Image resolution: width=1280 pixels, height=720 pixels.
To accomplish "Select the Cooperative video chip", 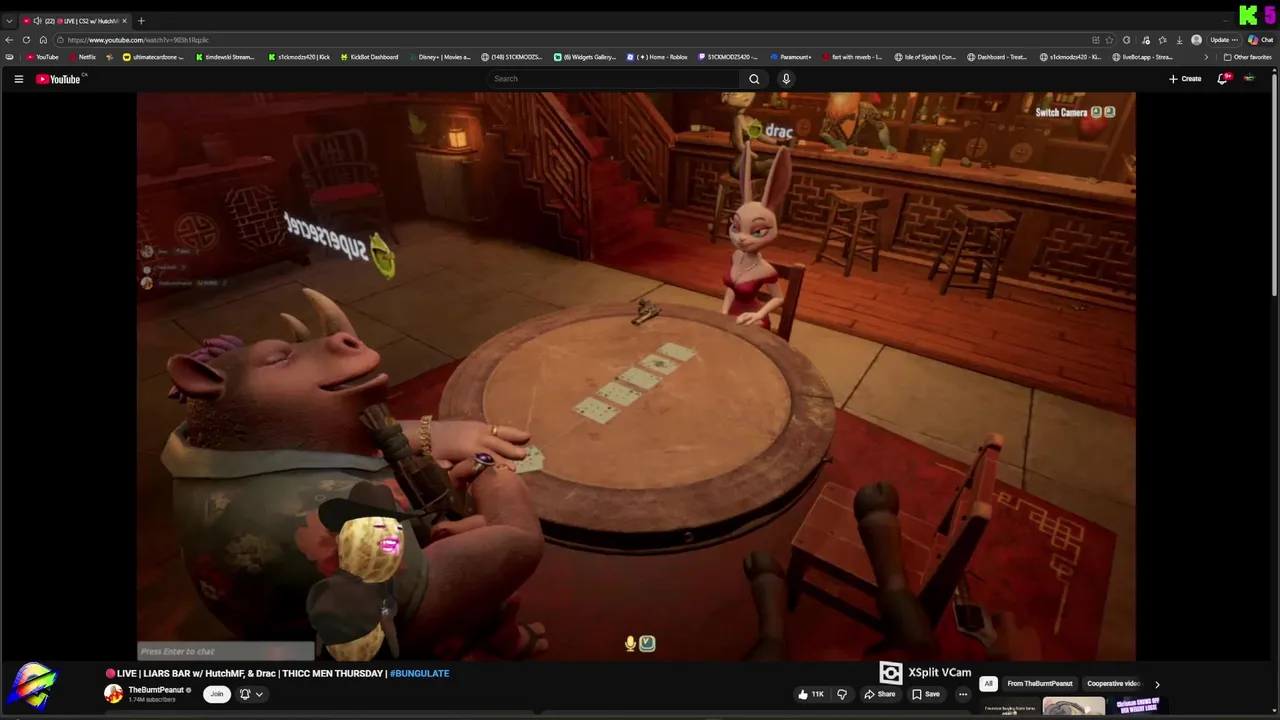I will pyautogui.click(x=1113, y=684).
